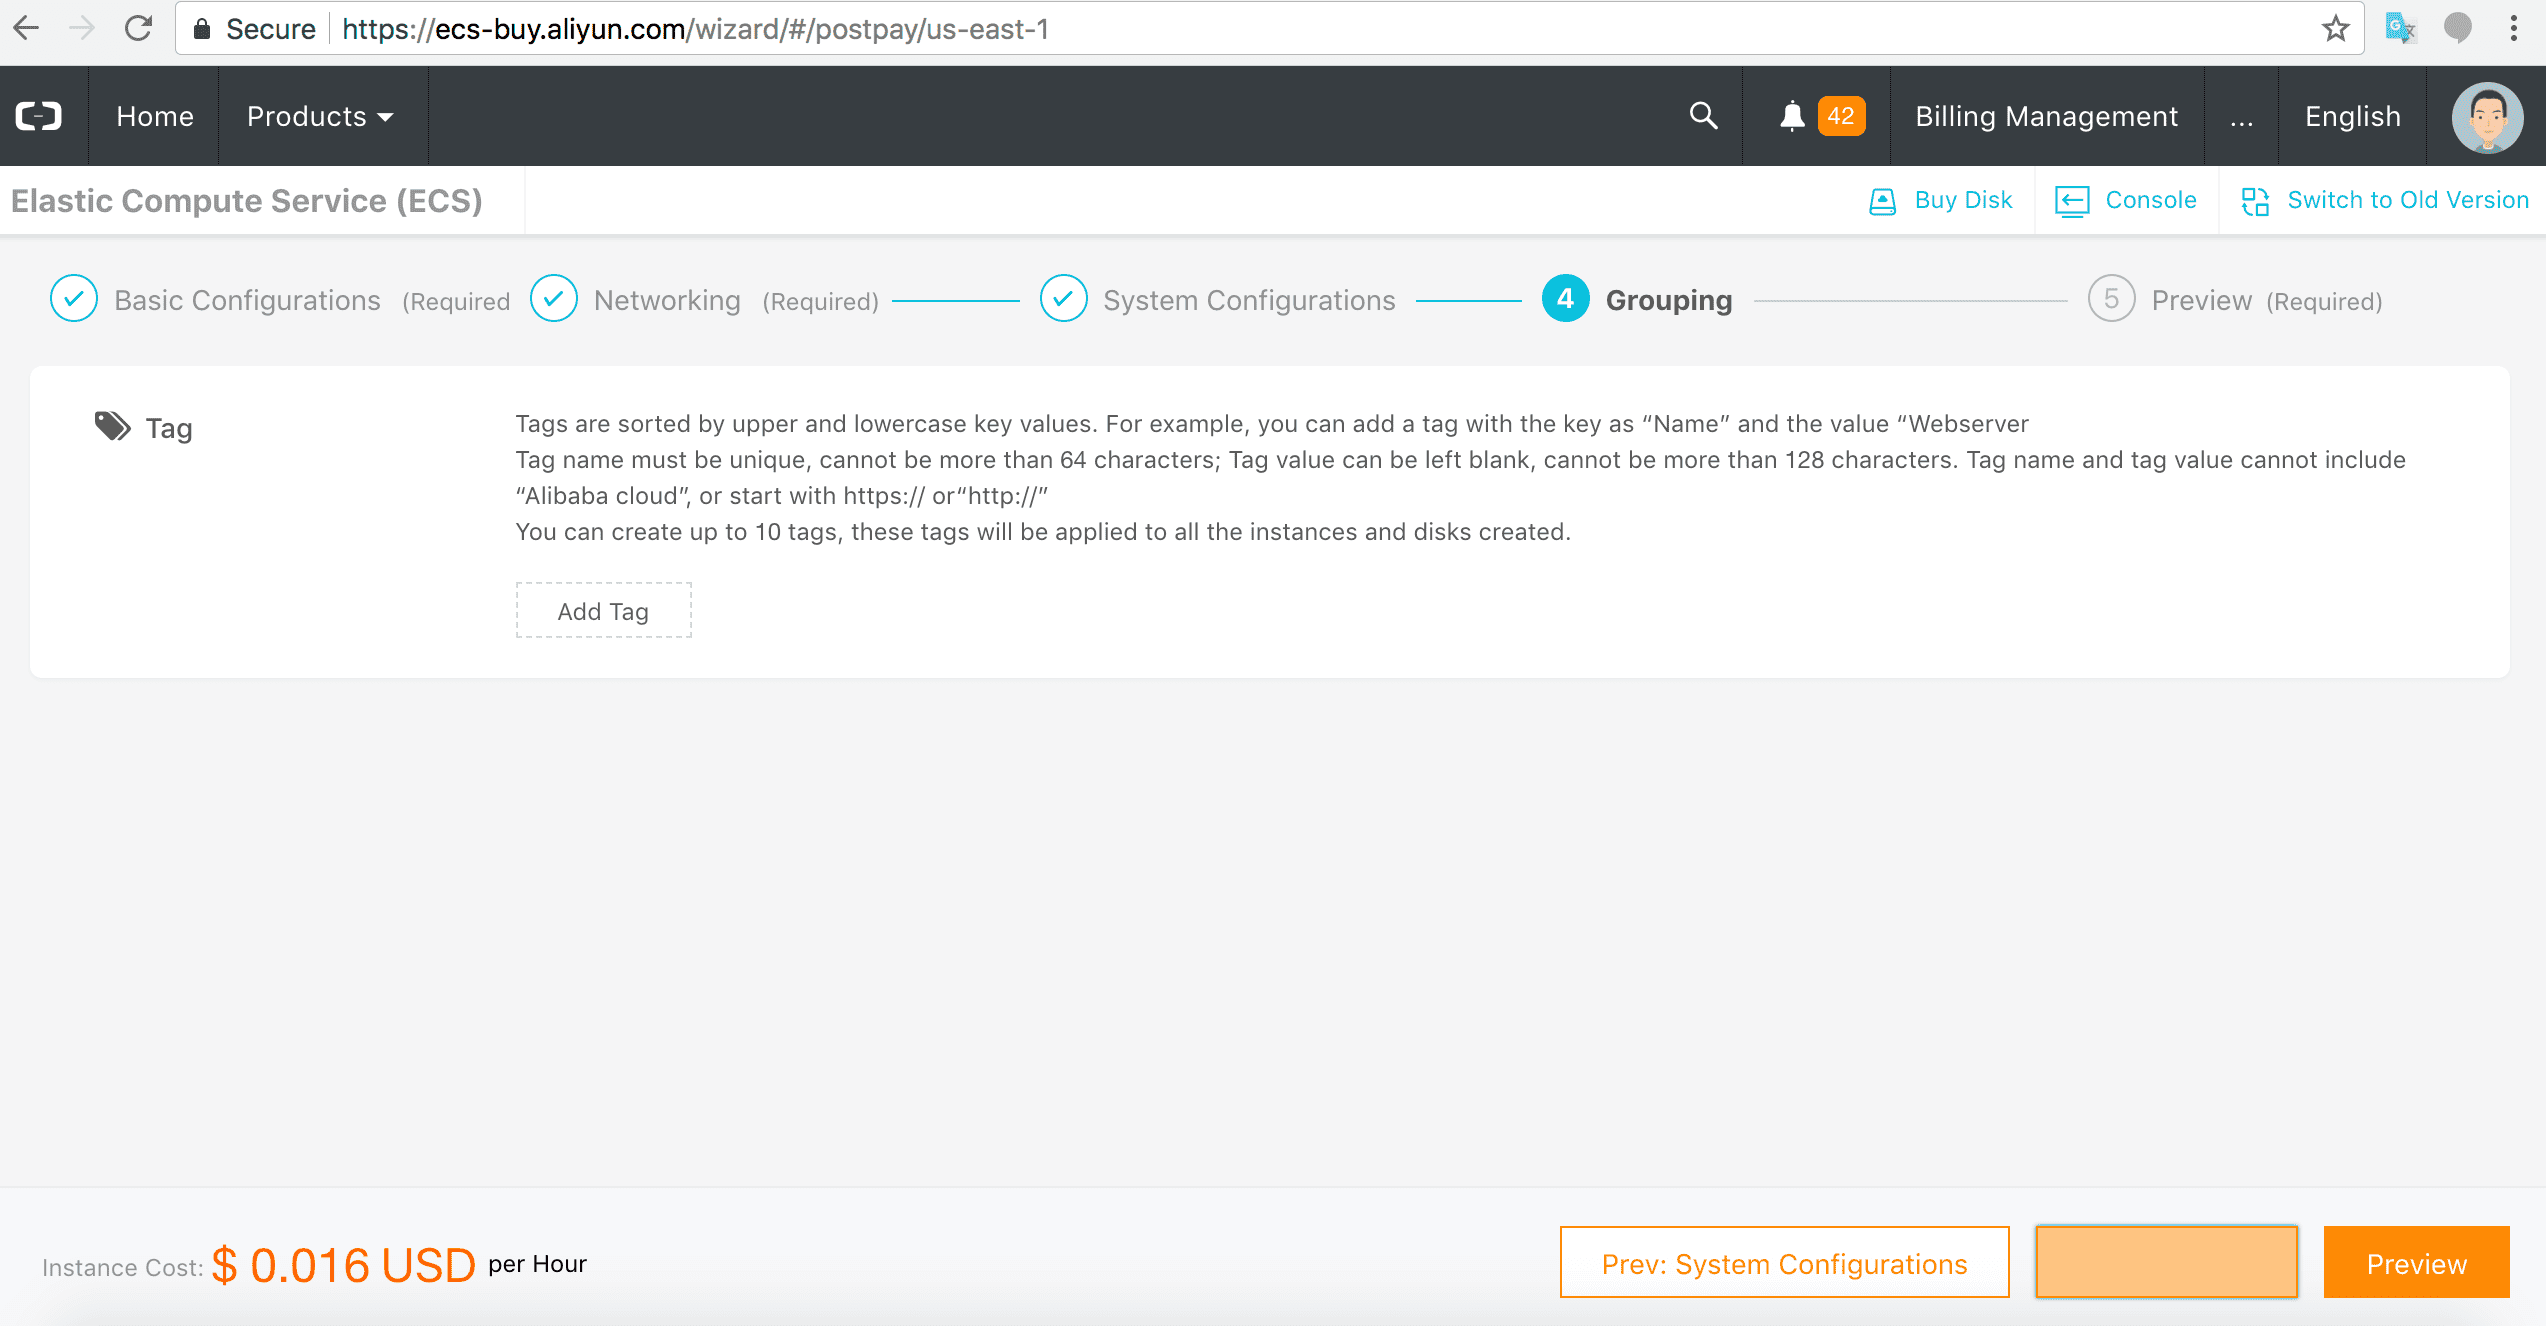This screenshot has width=2546, height=1326.
Task: Click the Alibaba Cloud logo icon
Action: [x=39, y=116]
